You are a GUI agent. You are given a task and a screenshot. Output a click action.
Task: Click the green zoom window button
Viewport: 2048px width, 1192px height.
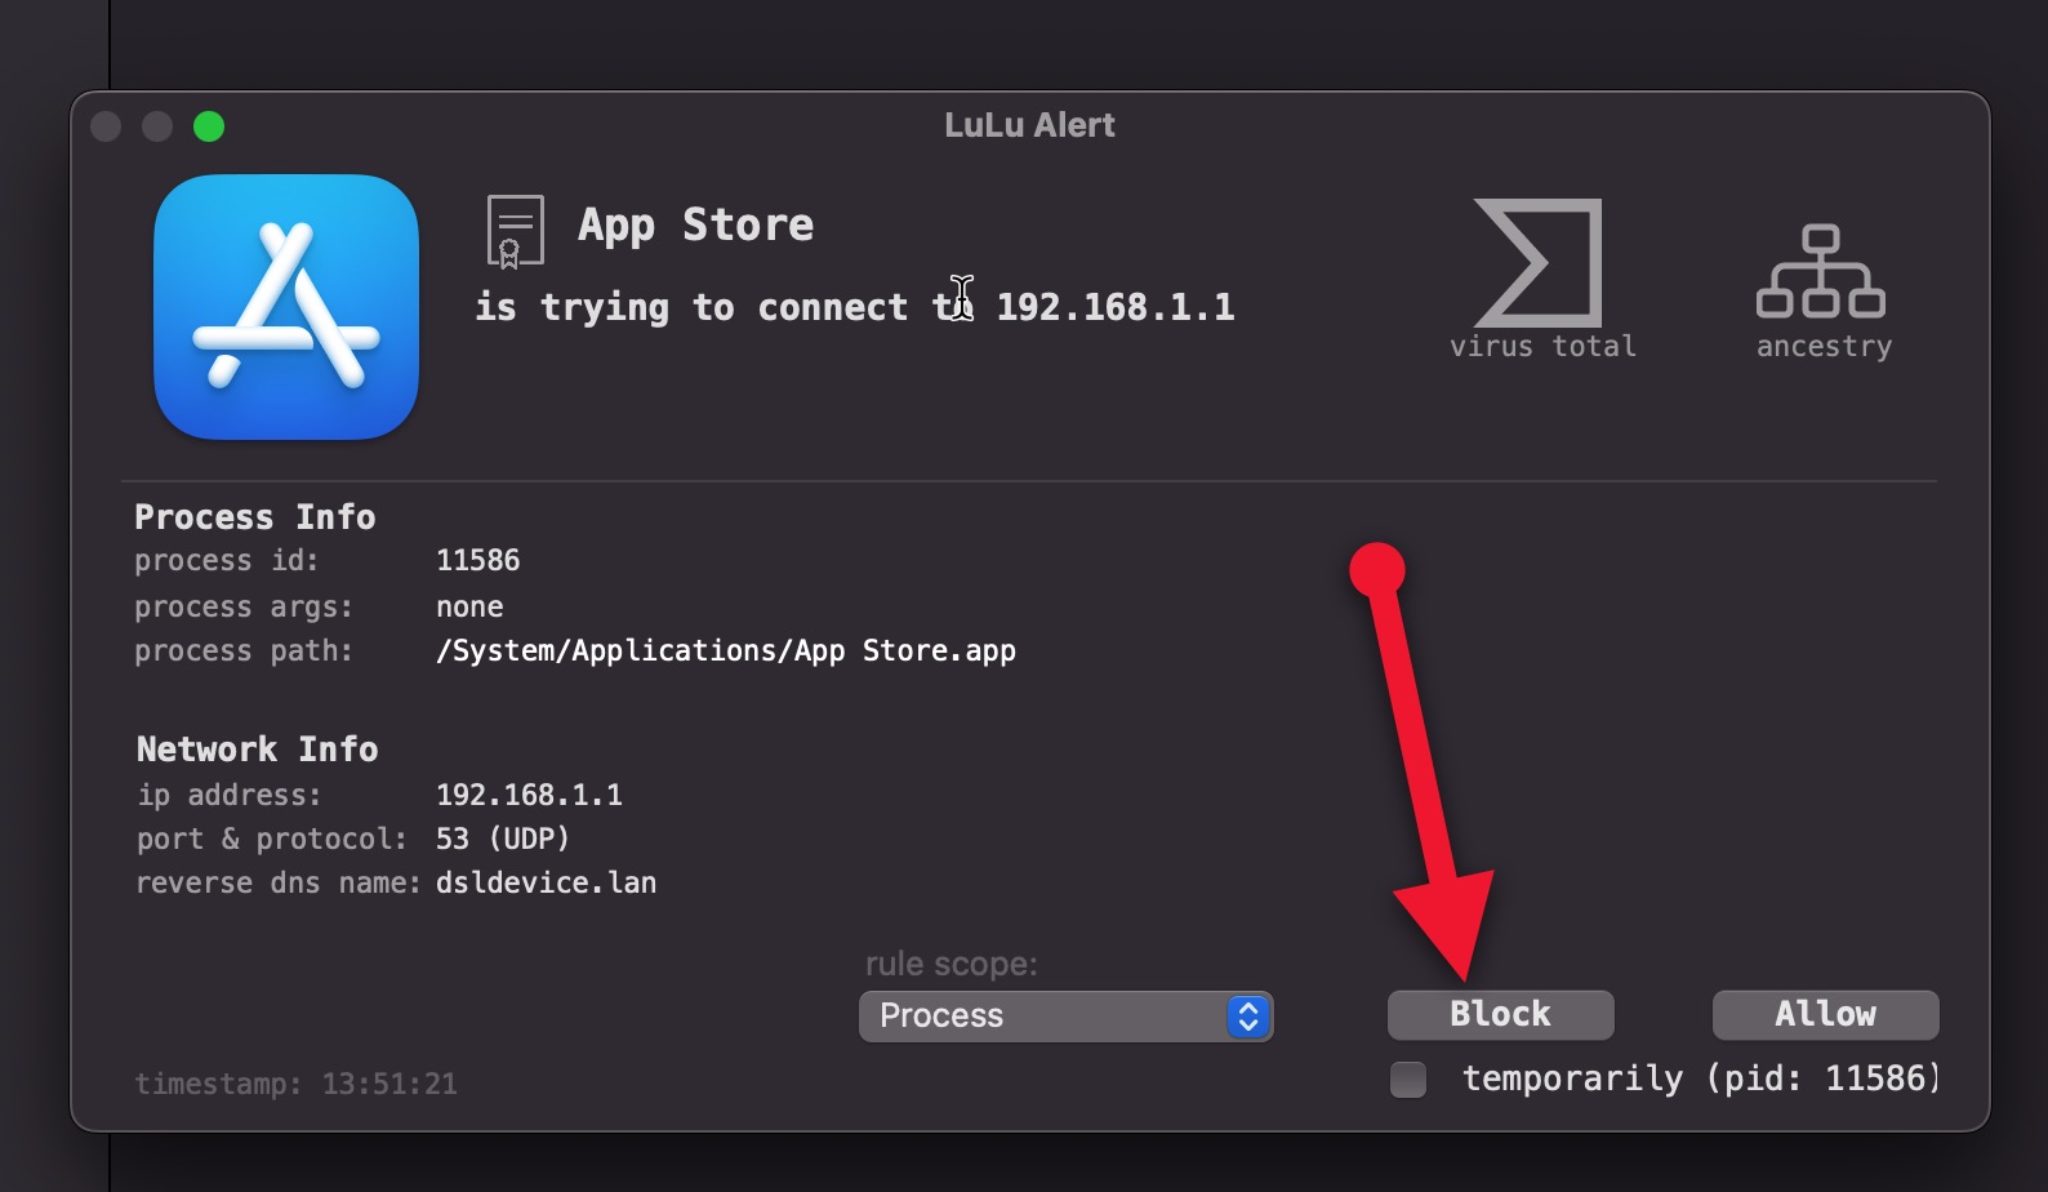(208, 126)
